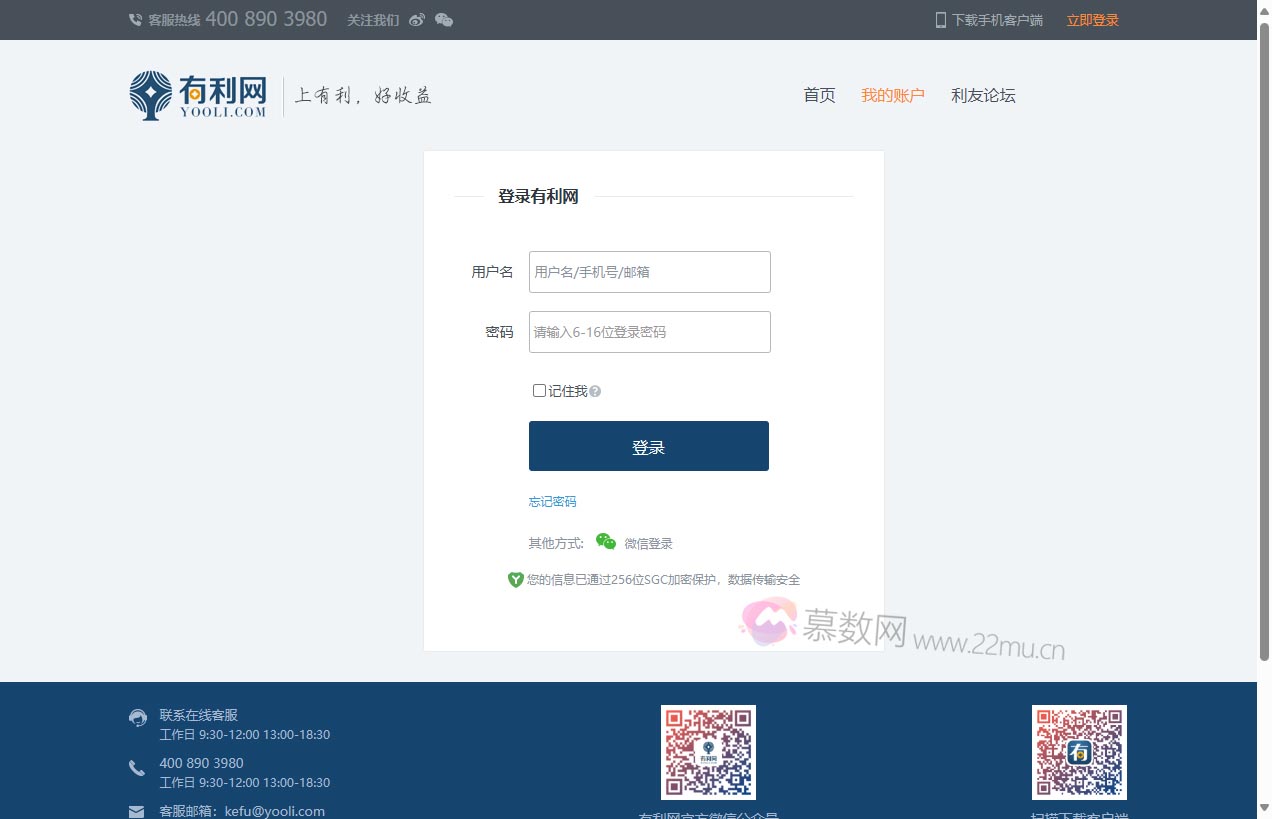Image resolution: width=1272 pixels, height=819 pixels.
Task: Click the 忘记密码 link
Action: [552, 502]
